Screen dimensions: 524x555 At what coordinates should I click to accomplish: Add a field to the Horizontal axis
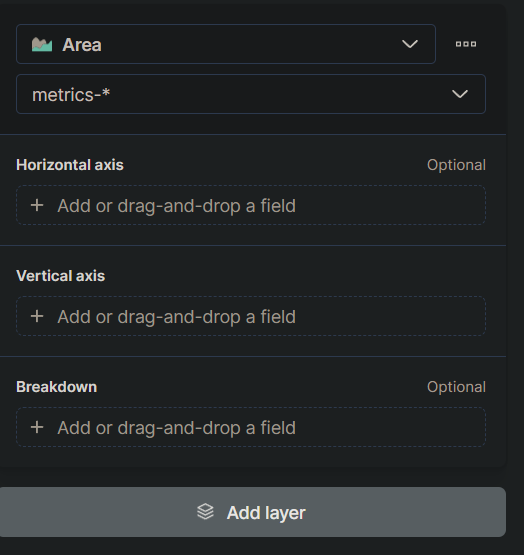[x=251, y=205]
